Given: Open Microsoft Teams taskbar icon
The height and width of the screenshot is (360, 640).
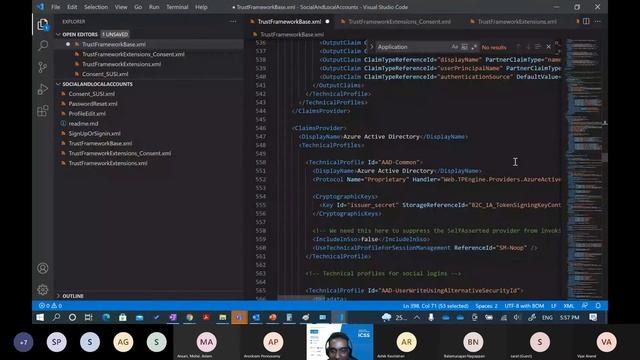Looking at the screenshot, I should pyautogui.click(x=239, y=317).
